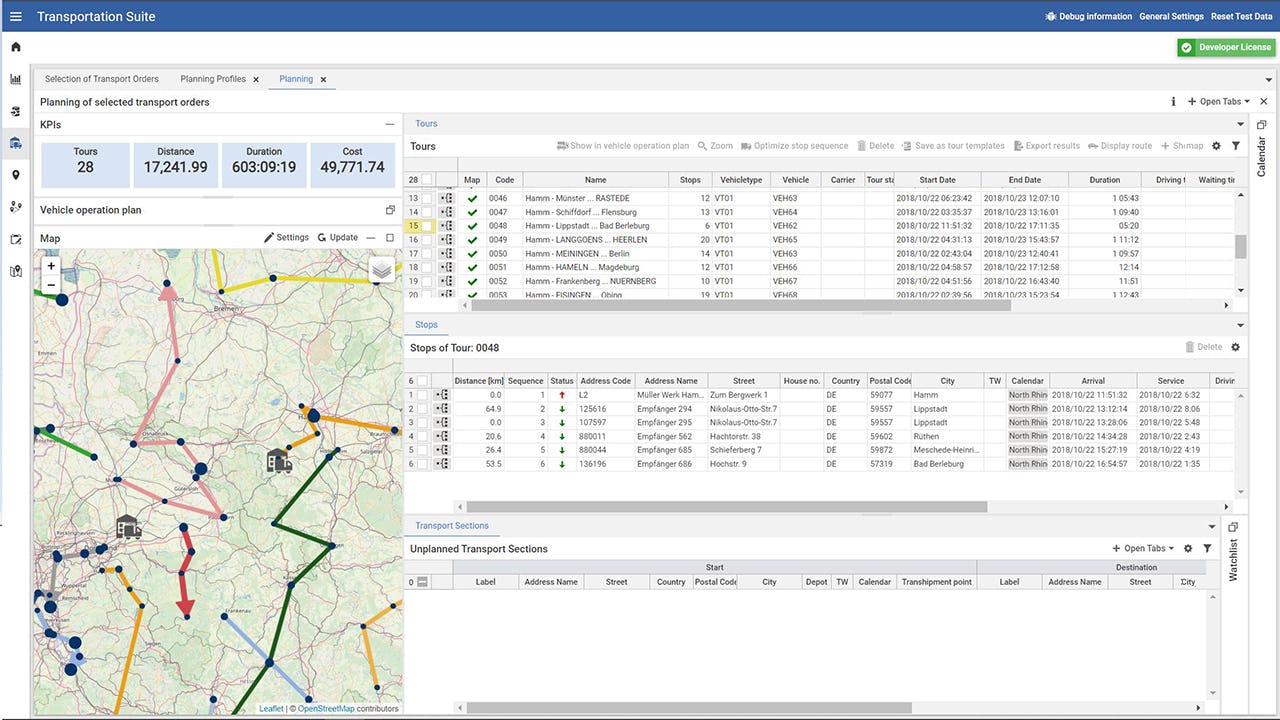
Task: Click the green checkmark for tour 0048
Action: (x=472, y=226)
